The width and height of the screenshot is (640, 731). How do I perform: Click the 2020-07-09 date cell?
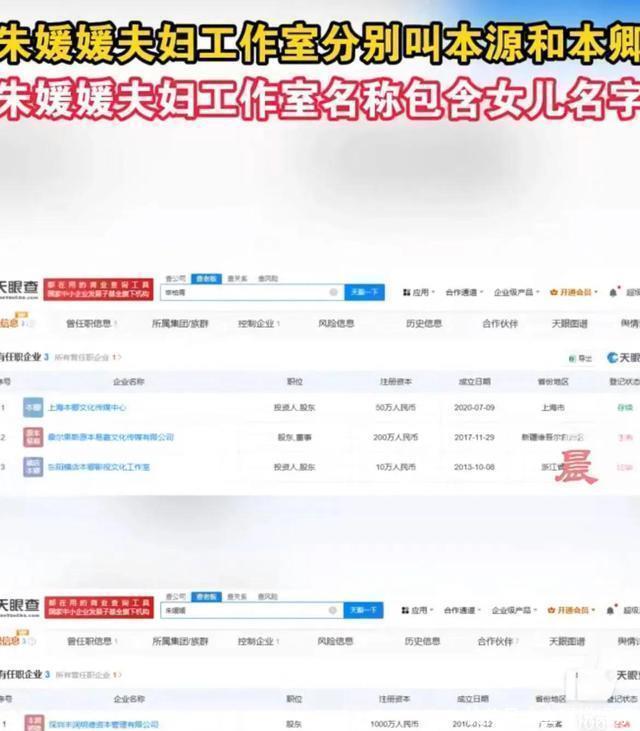coord(474,407)
